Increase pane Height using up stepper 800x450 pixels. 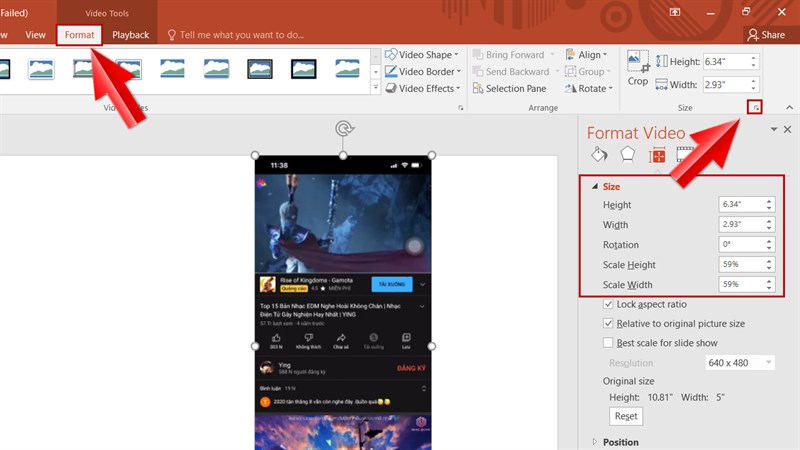point(769,201)
